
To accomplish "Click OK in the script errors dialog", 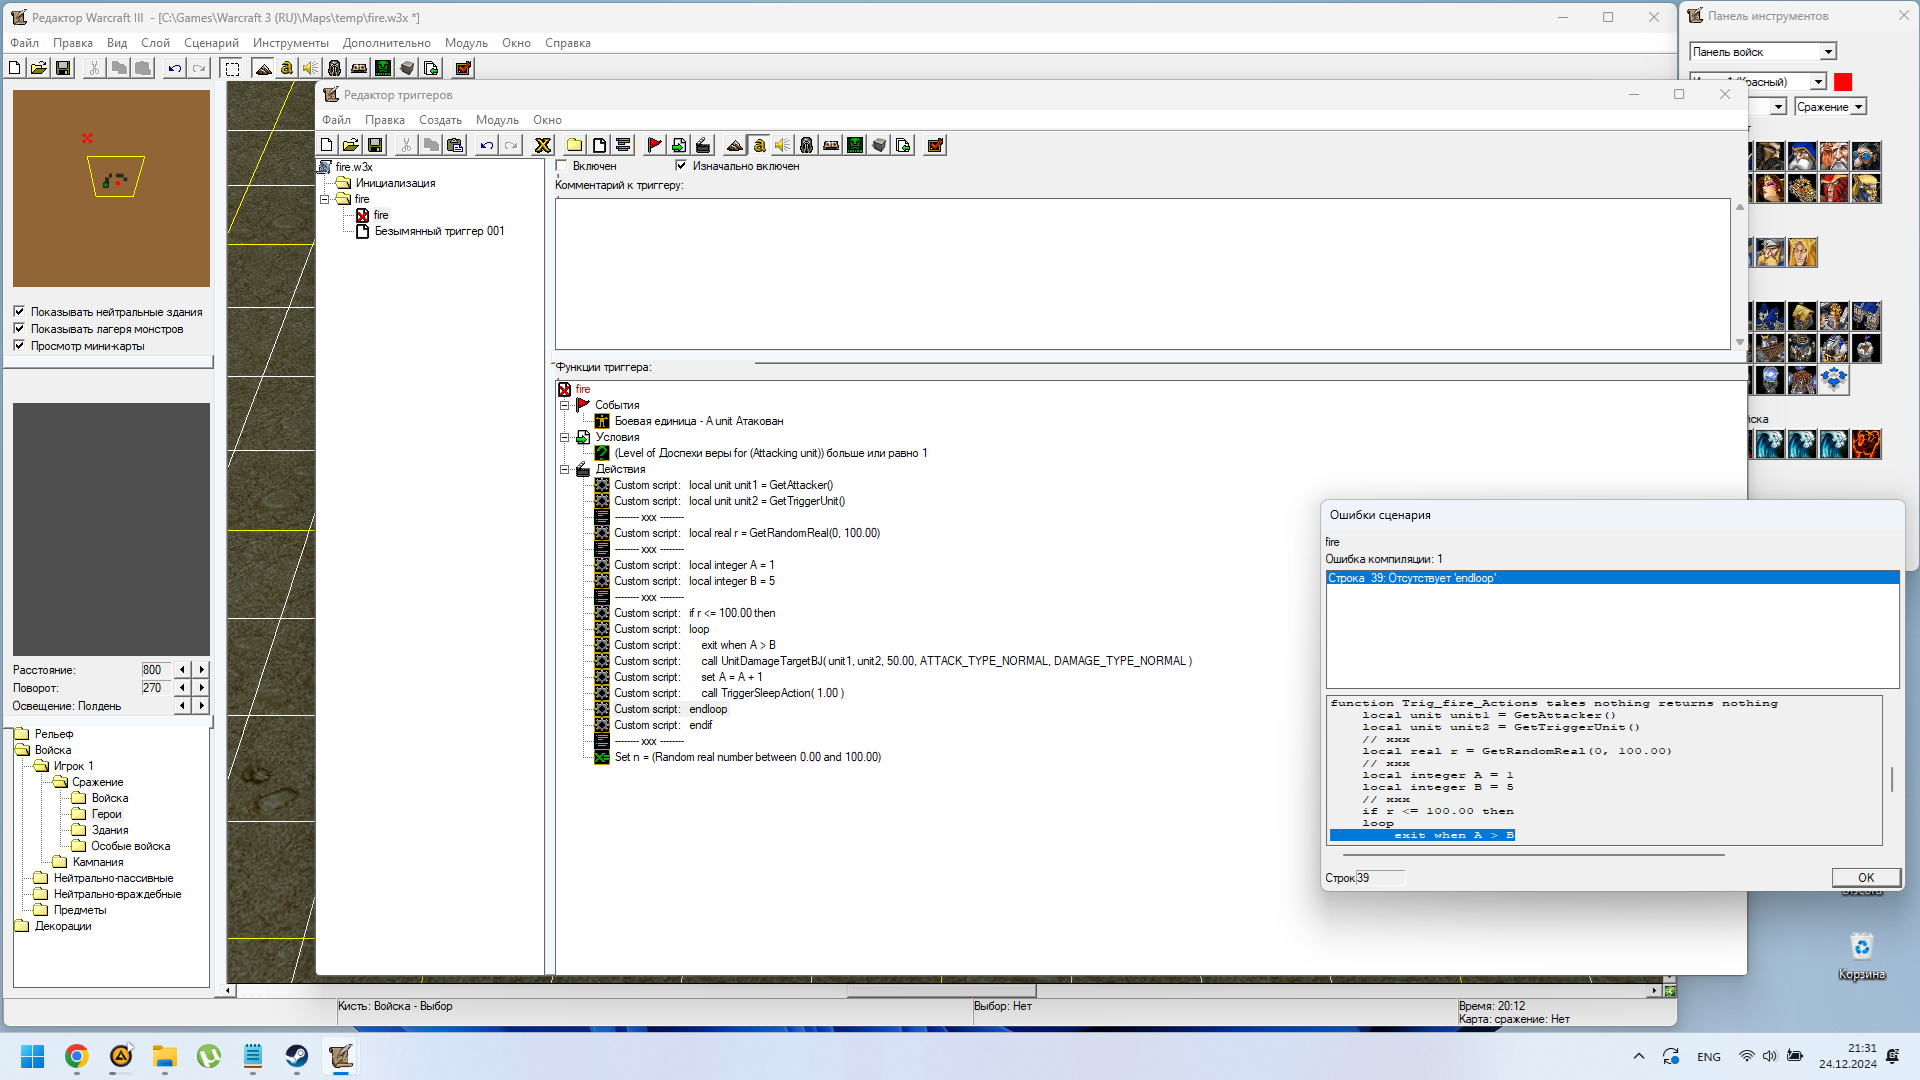I will [1865, 877].
